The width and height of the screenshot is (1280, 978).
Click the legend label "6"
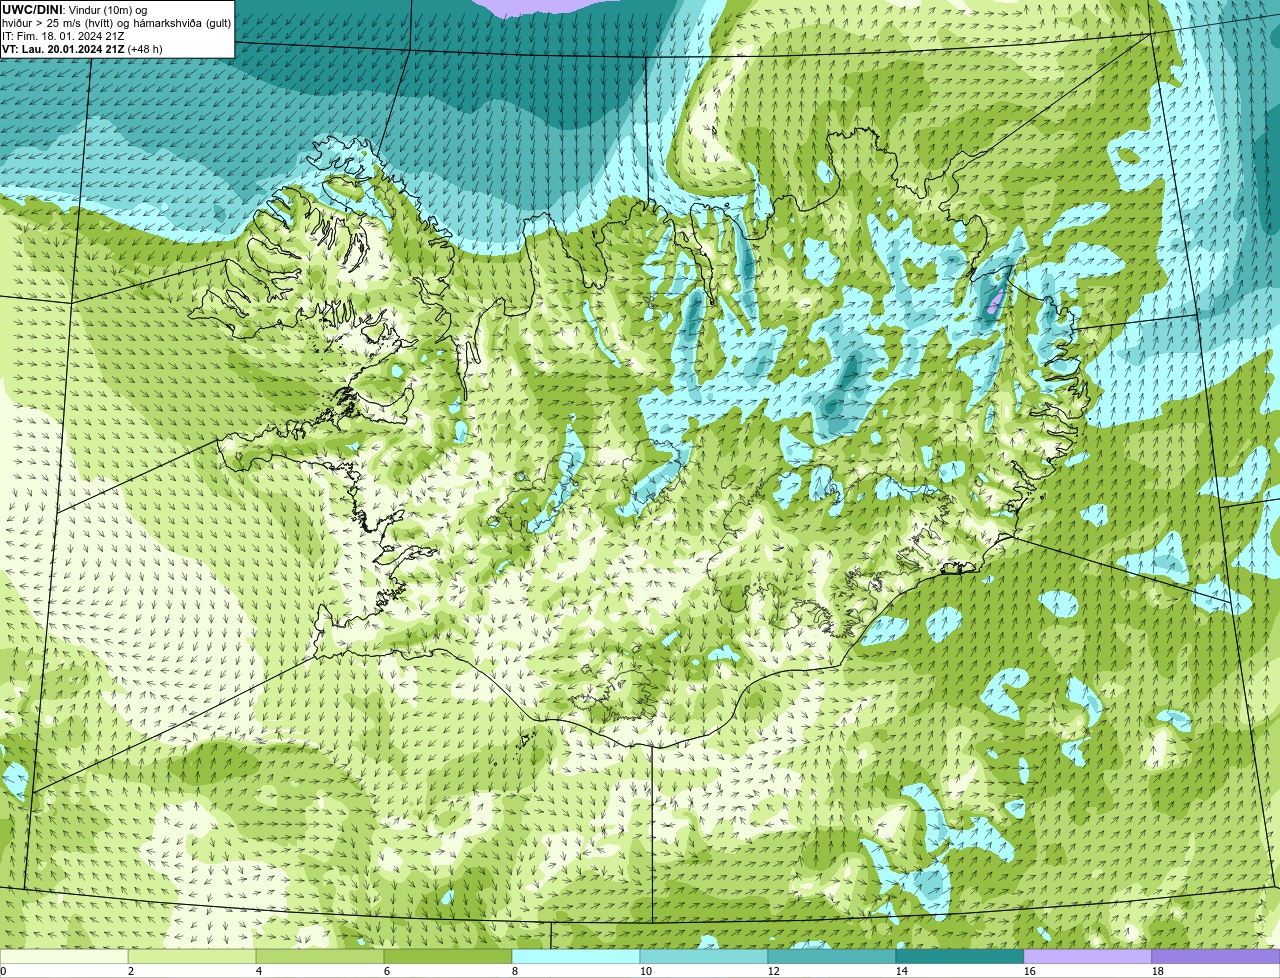tap(387, 971)
